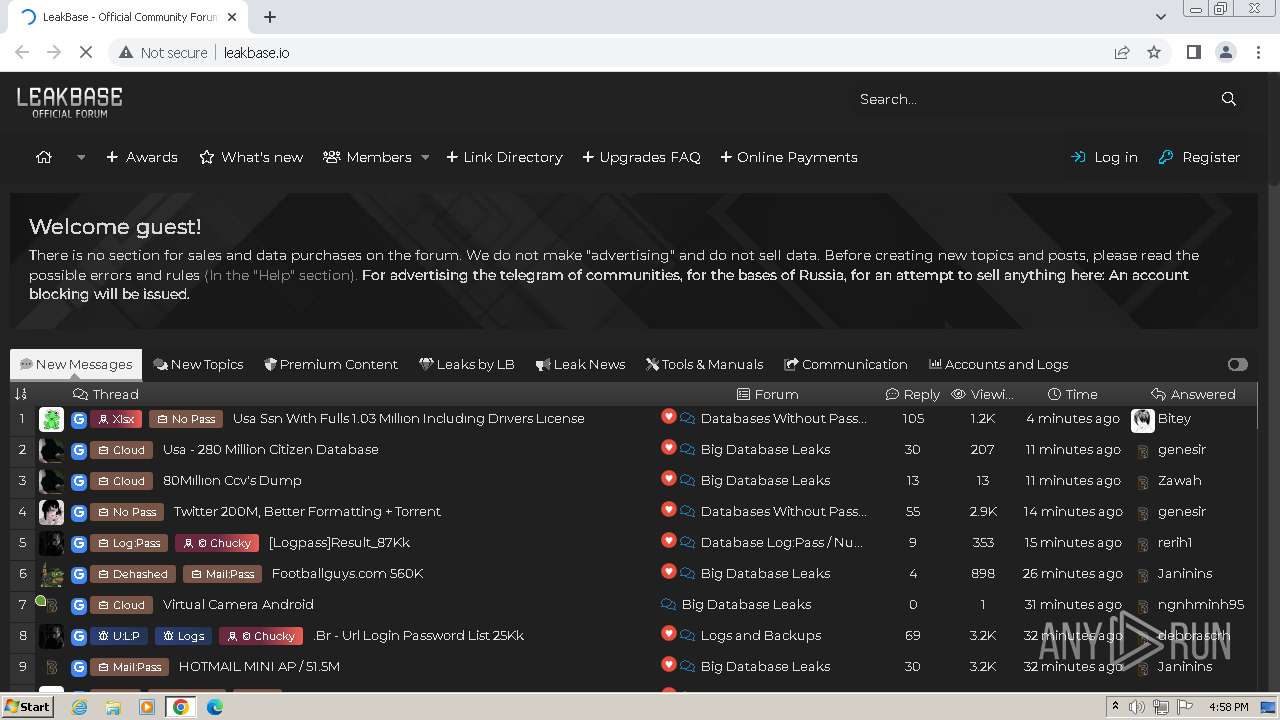Open thread Usa - 280 Million Citizen Database
1280x720 pixels.
[x=270, y=449]
